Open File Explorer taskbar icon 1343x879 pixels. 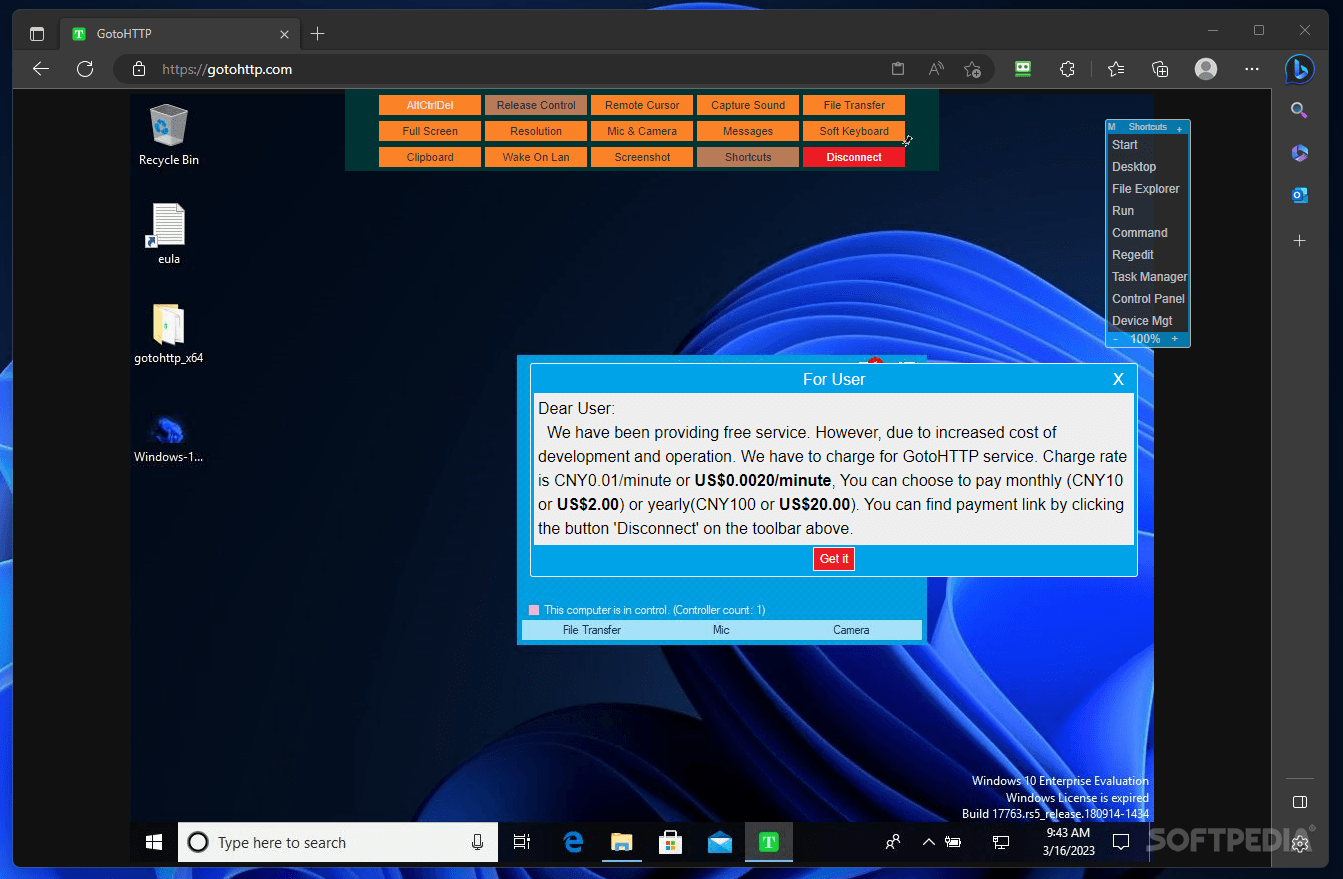pyautogui.click(x=621, y=842)
